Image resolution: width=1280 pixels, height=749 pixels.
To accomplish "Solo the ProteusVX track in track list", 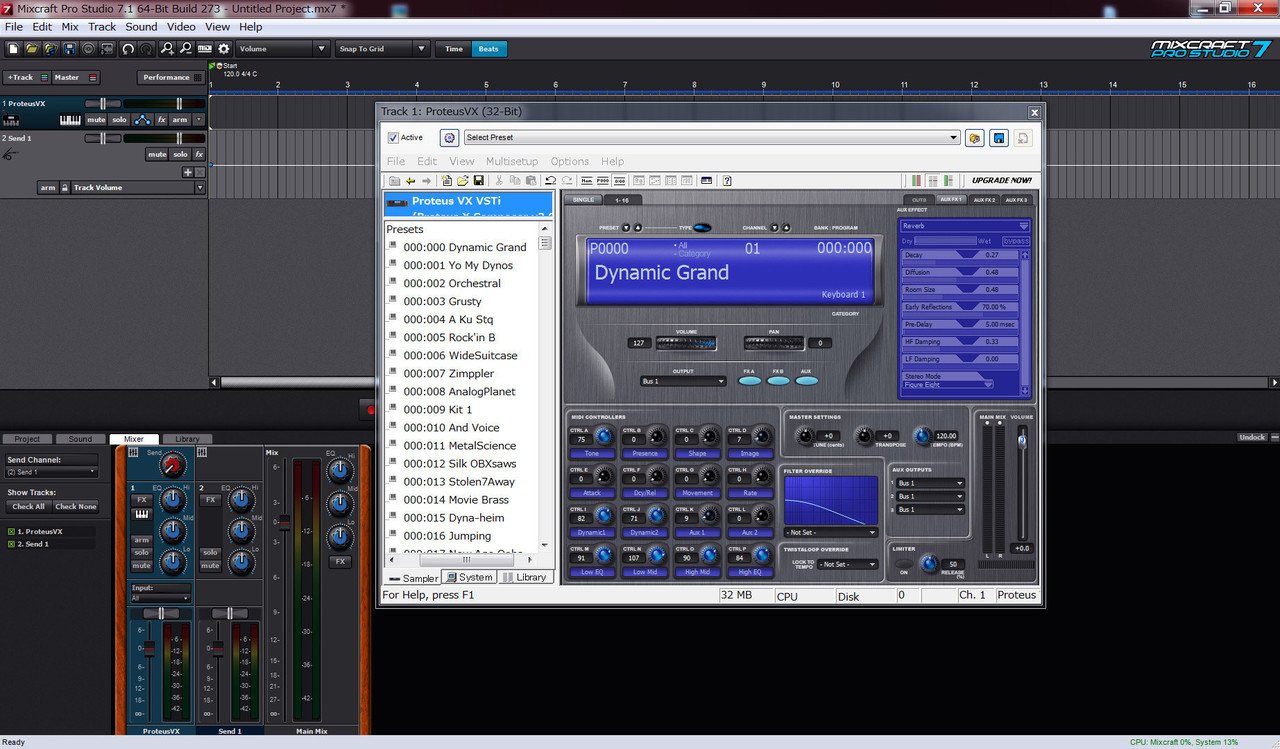I will point(120,120).
